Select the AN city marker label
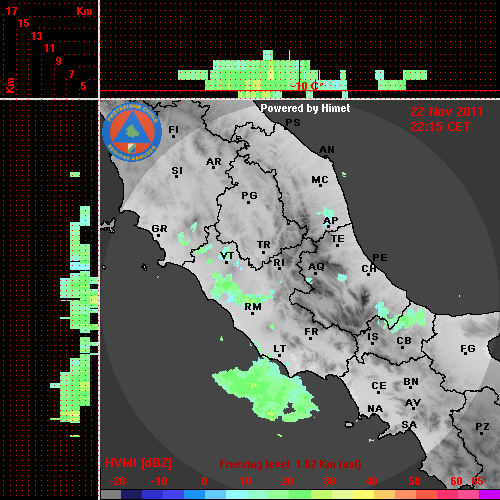Image resolution: width=500 pixels, height=500 pixels. click(x=327, y=150)
